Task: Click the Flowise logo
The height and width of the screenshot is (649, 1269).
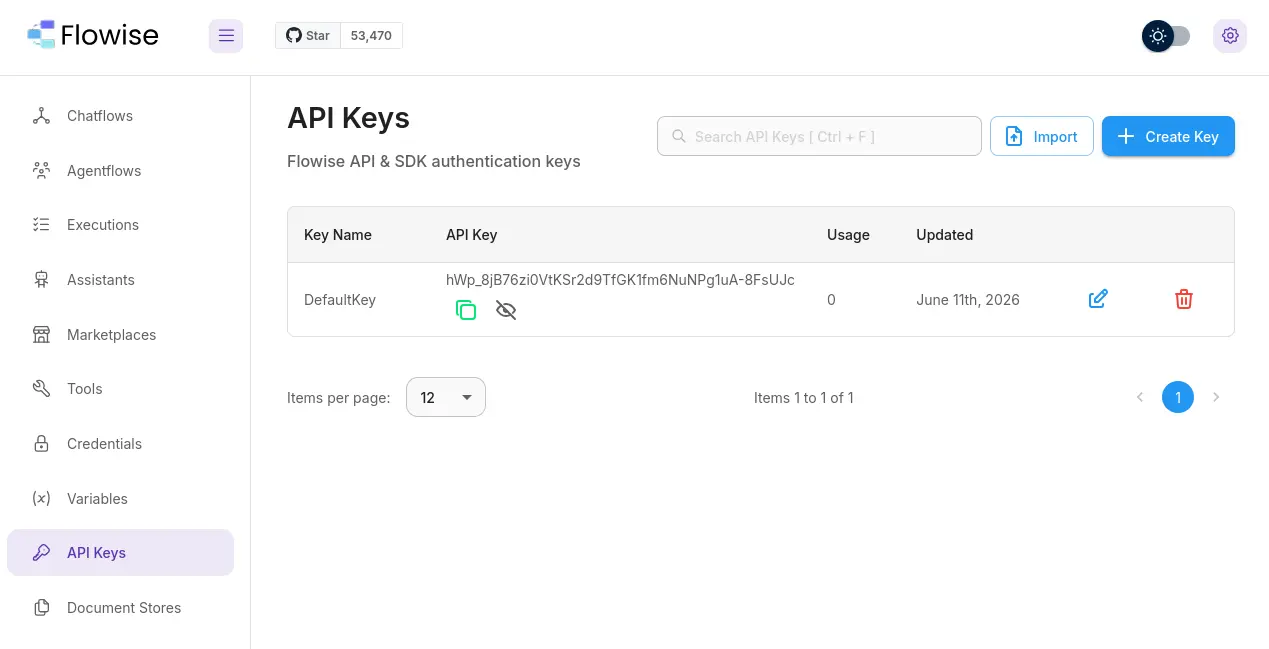Action: pos(92,35)
